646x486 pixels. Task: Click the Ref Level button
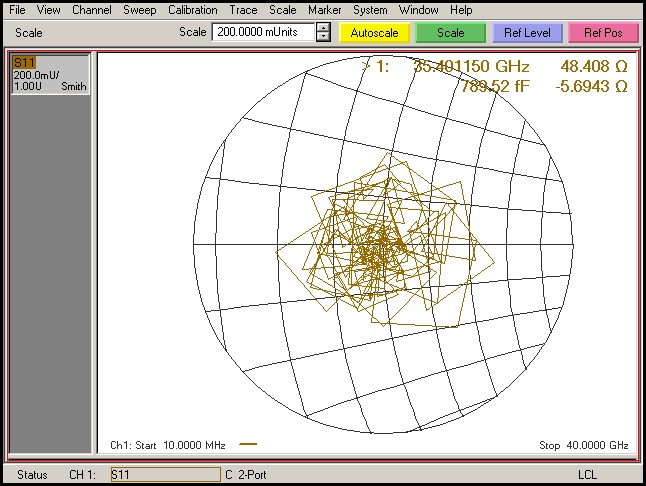(x=527, y=32)
